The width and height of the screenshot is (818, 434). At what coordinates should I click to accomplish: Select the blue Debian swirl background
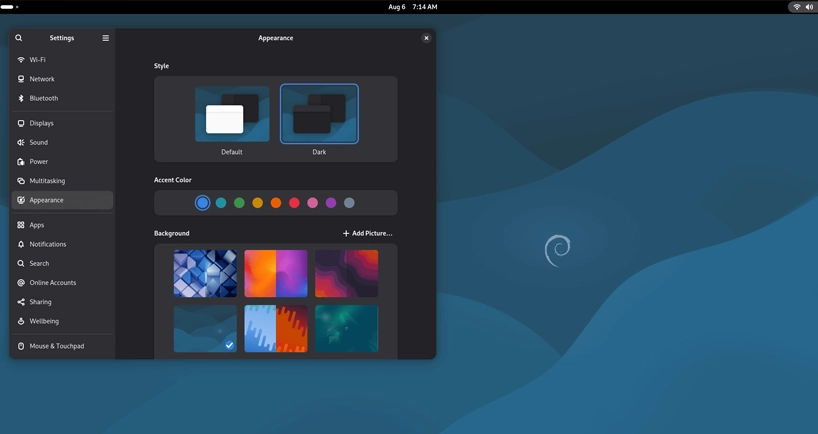(205, 329)
